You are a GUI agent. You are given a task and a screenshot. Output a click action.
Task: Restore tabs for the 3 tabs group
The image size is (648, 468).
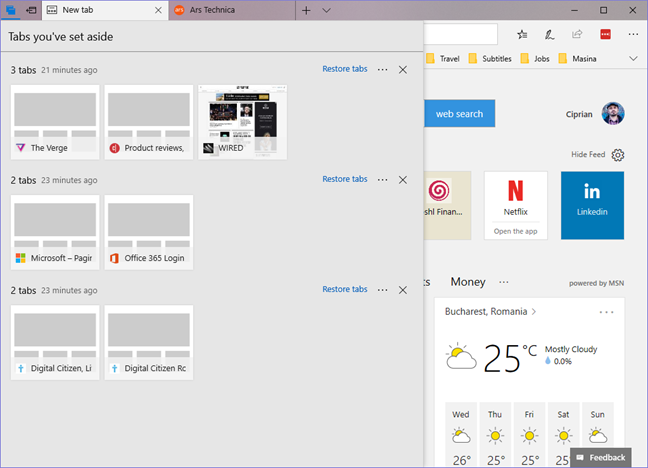click(345, 69)
